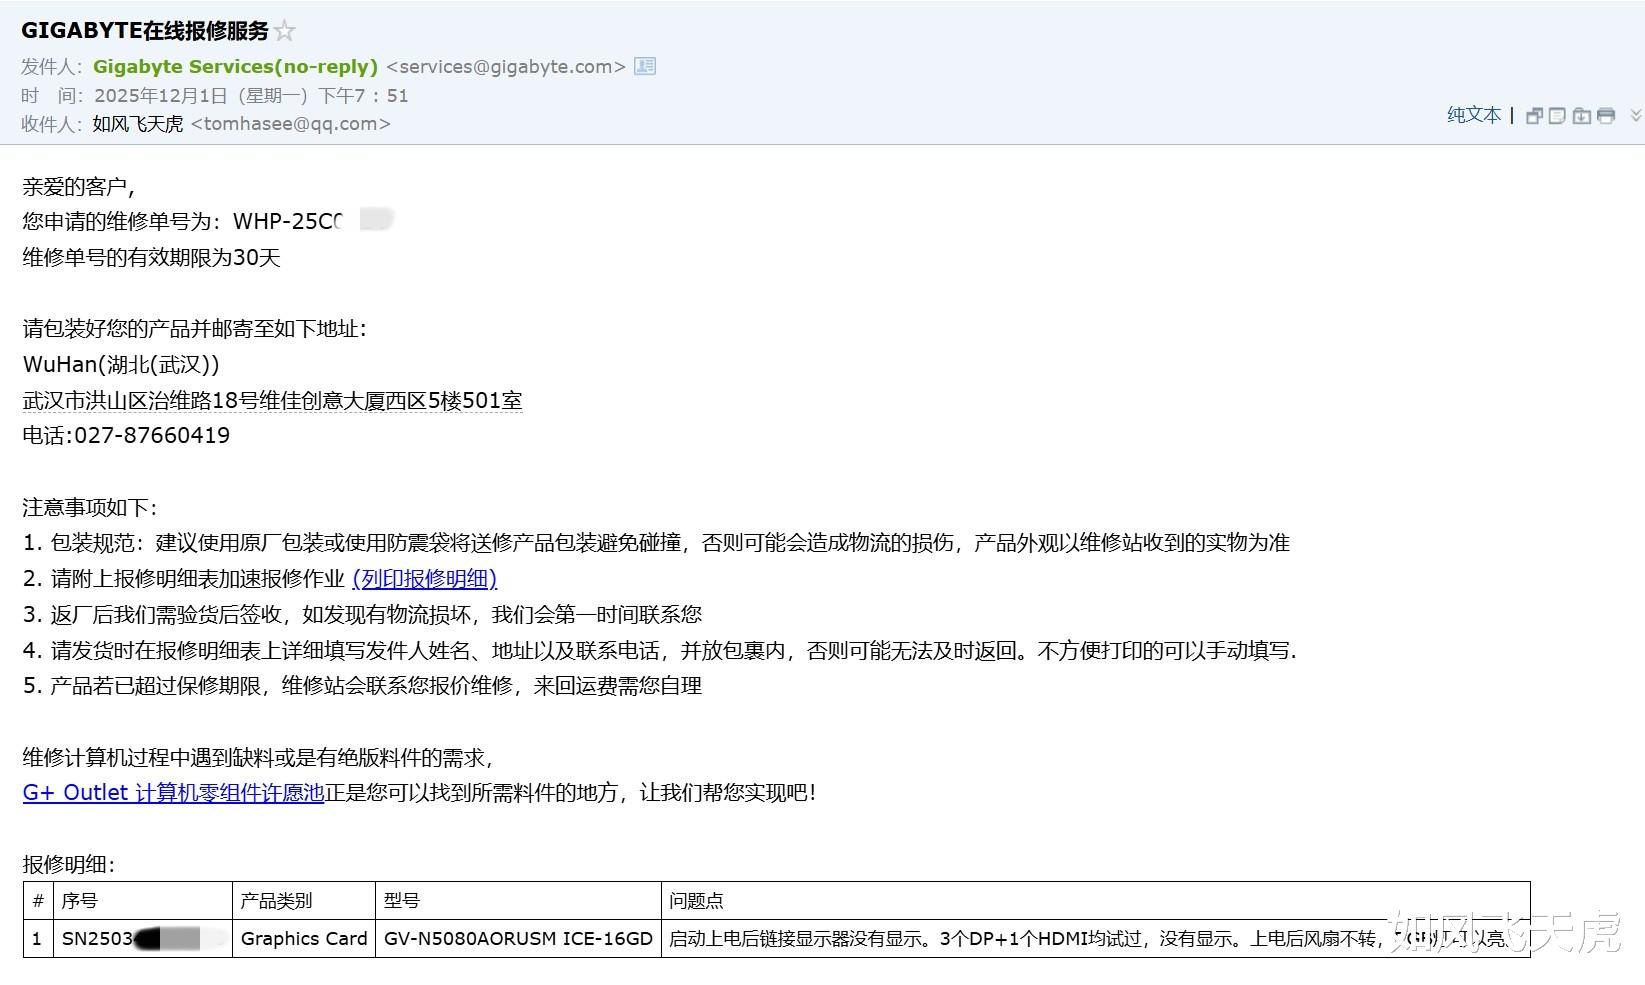Click problem description cell 启动上电后链接显示器没有显示
Viewport: 1645px width, 985px height.
(1096, 939)
